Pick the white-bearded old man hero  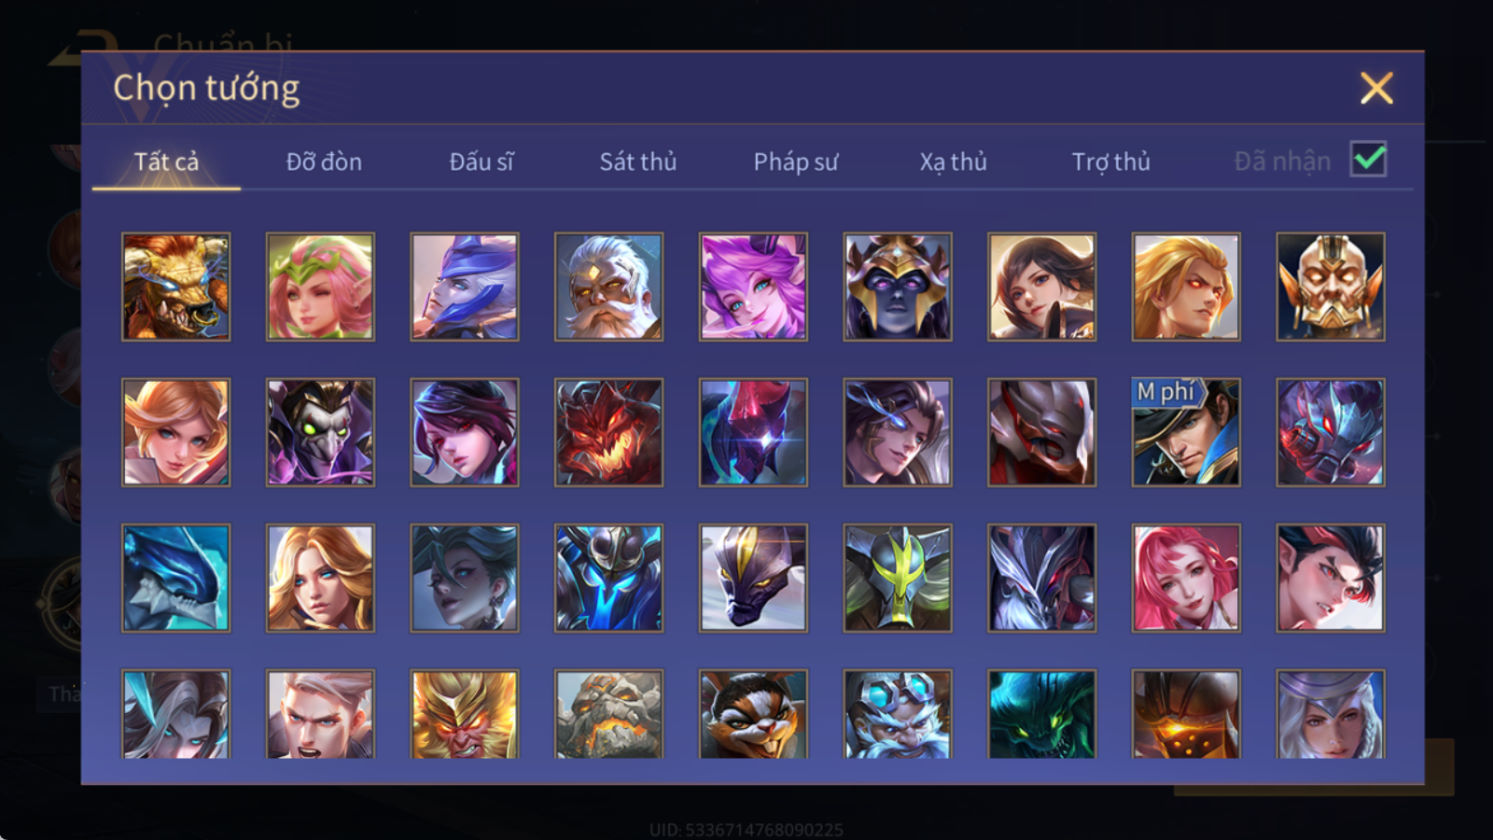pyautogui.click(x=609, y=287)
